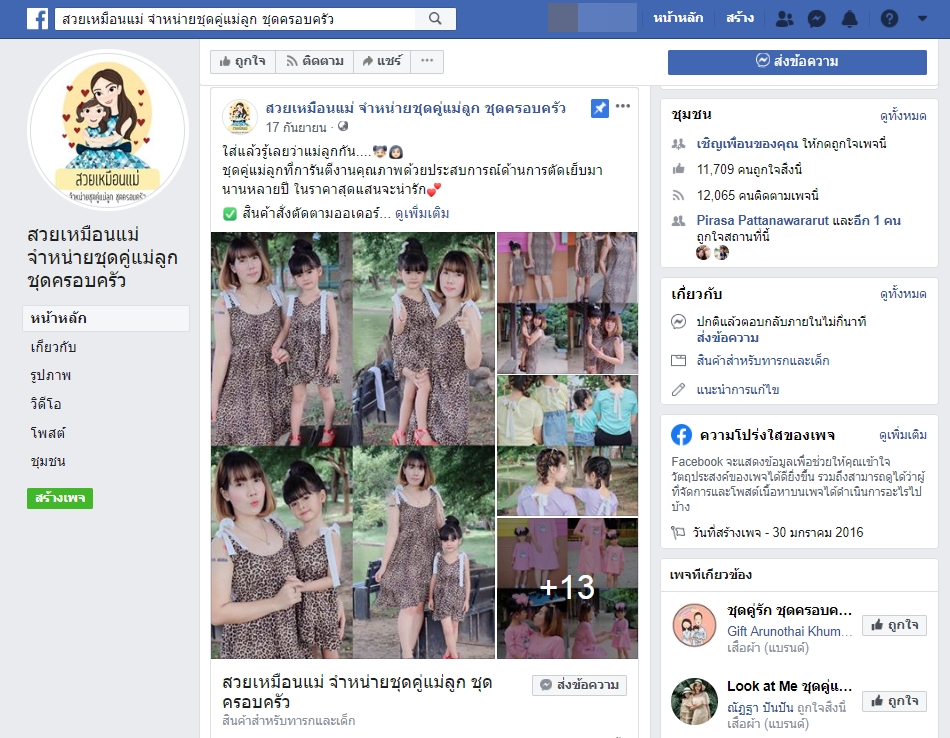This screenshot has height=738, width=950.
Task: Click the help question mark icon
Action: (x=889, y=19)
